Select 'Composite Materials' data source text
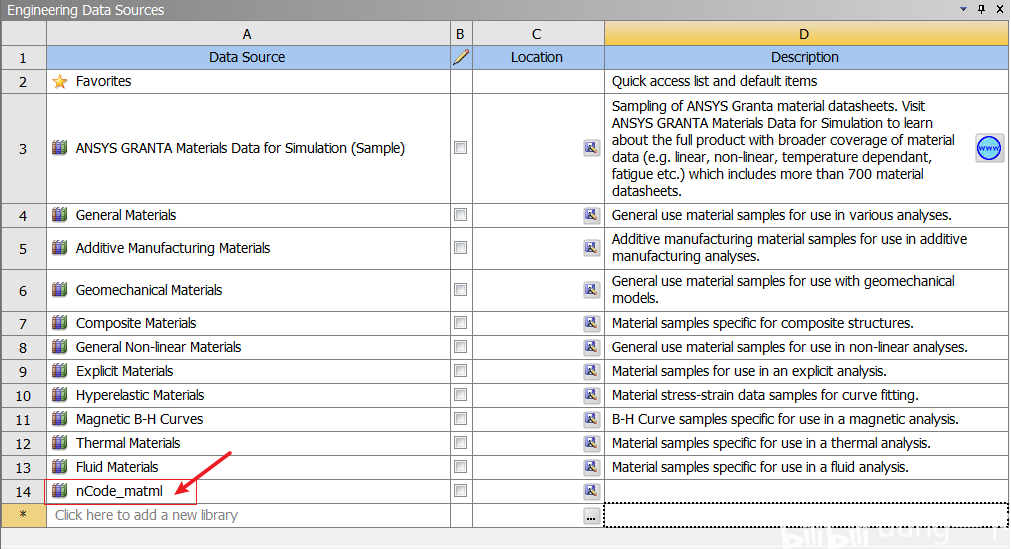This screenshot has height=549, width=1011. click(136, 323)
